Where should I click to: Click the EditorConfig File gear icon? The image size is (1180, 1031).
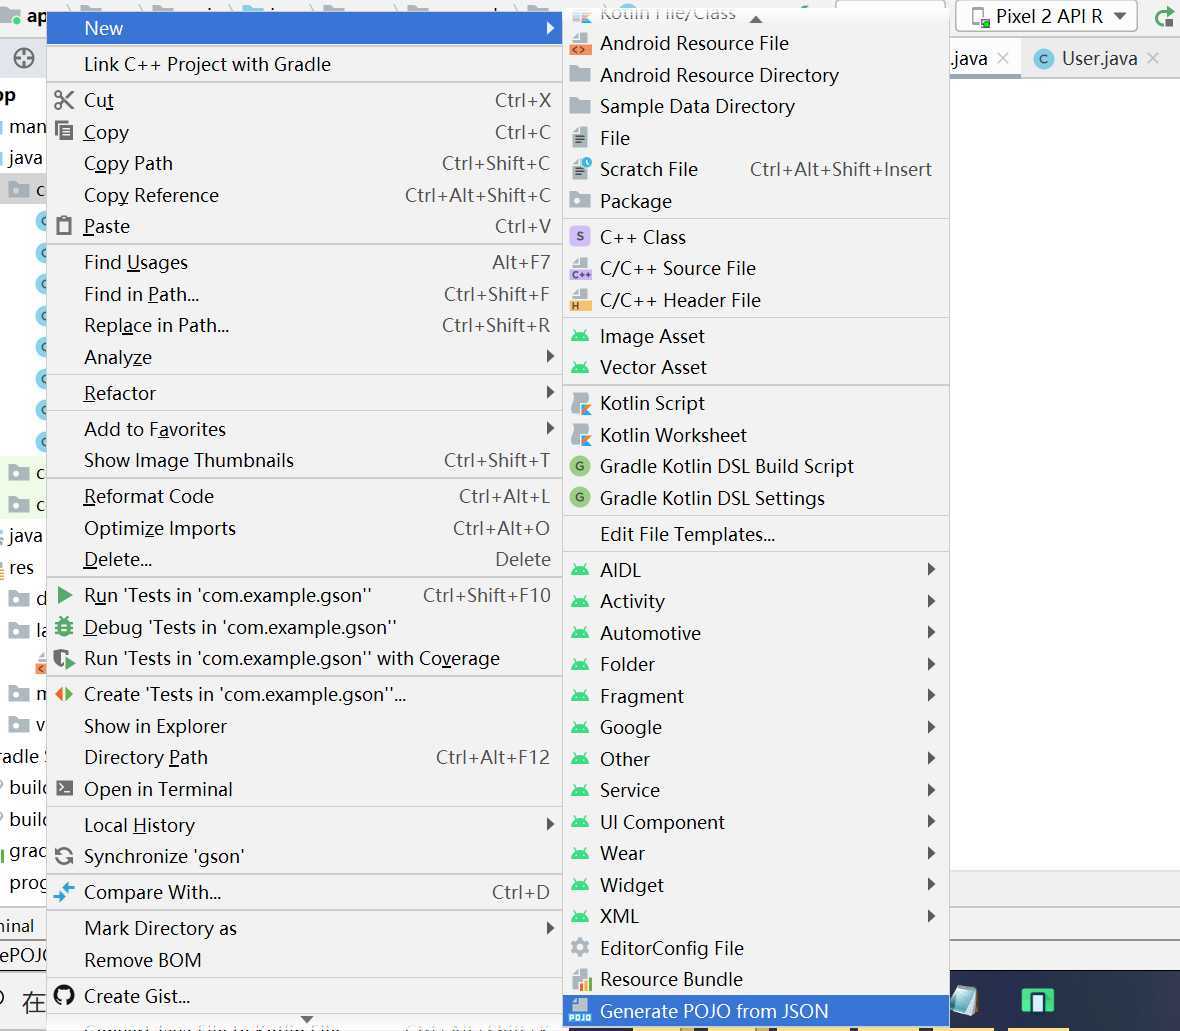coord(579,947)
